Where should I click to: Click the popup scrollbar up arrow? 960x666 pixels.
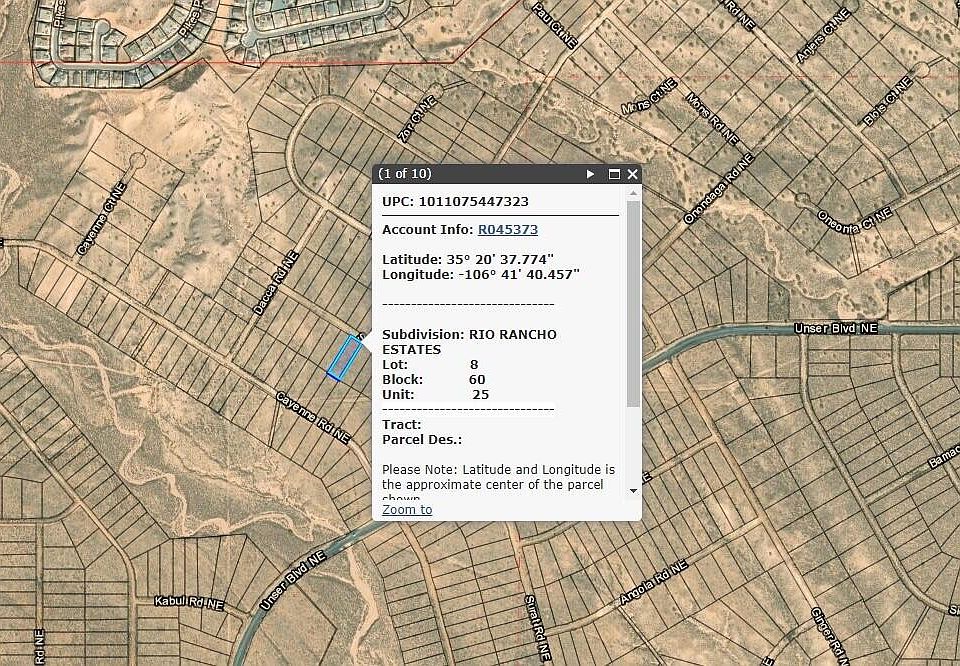(633, 193)
